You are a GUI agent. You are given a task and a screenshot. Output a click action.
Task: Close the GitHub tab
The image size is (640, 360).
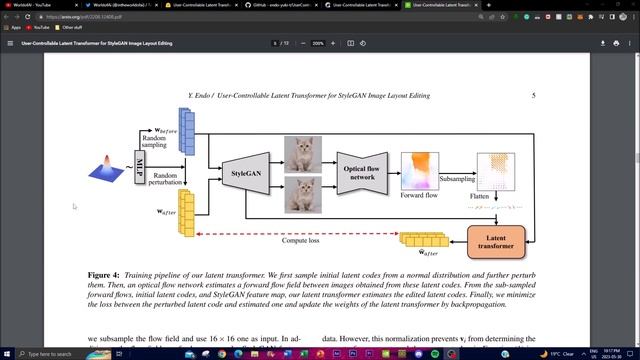pos(316,5)
